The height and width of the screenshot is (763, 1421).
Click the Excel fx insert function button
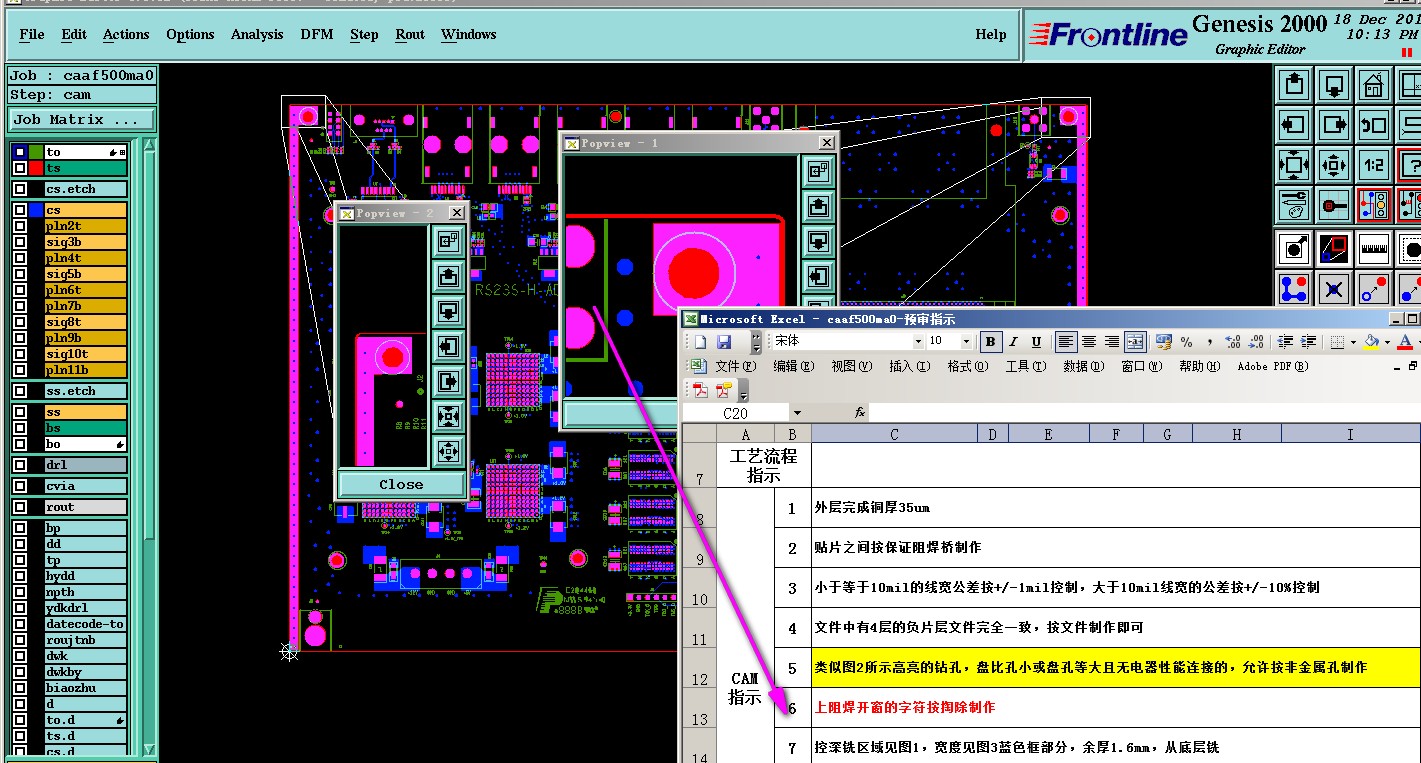coord(859,412)
